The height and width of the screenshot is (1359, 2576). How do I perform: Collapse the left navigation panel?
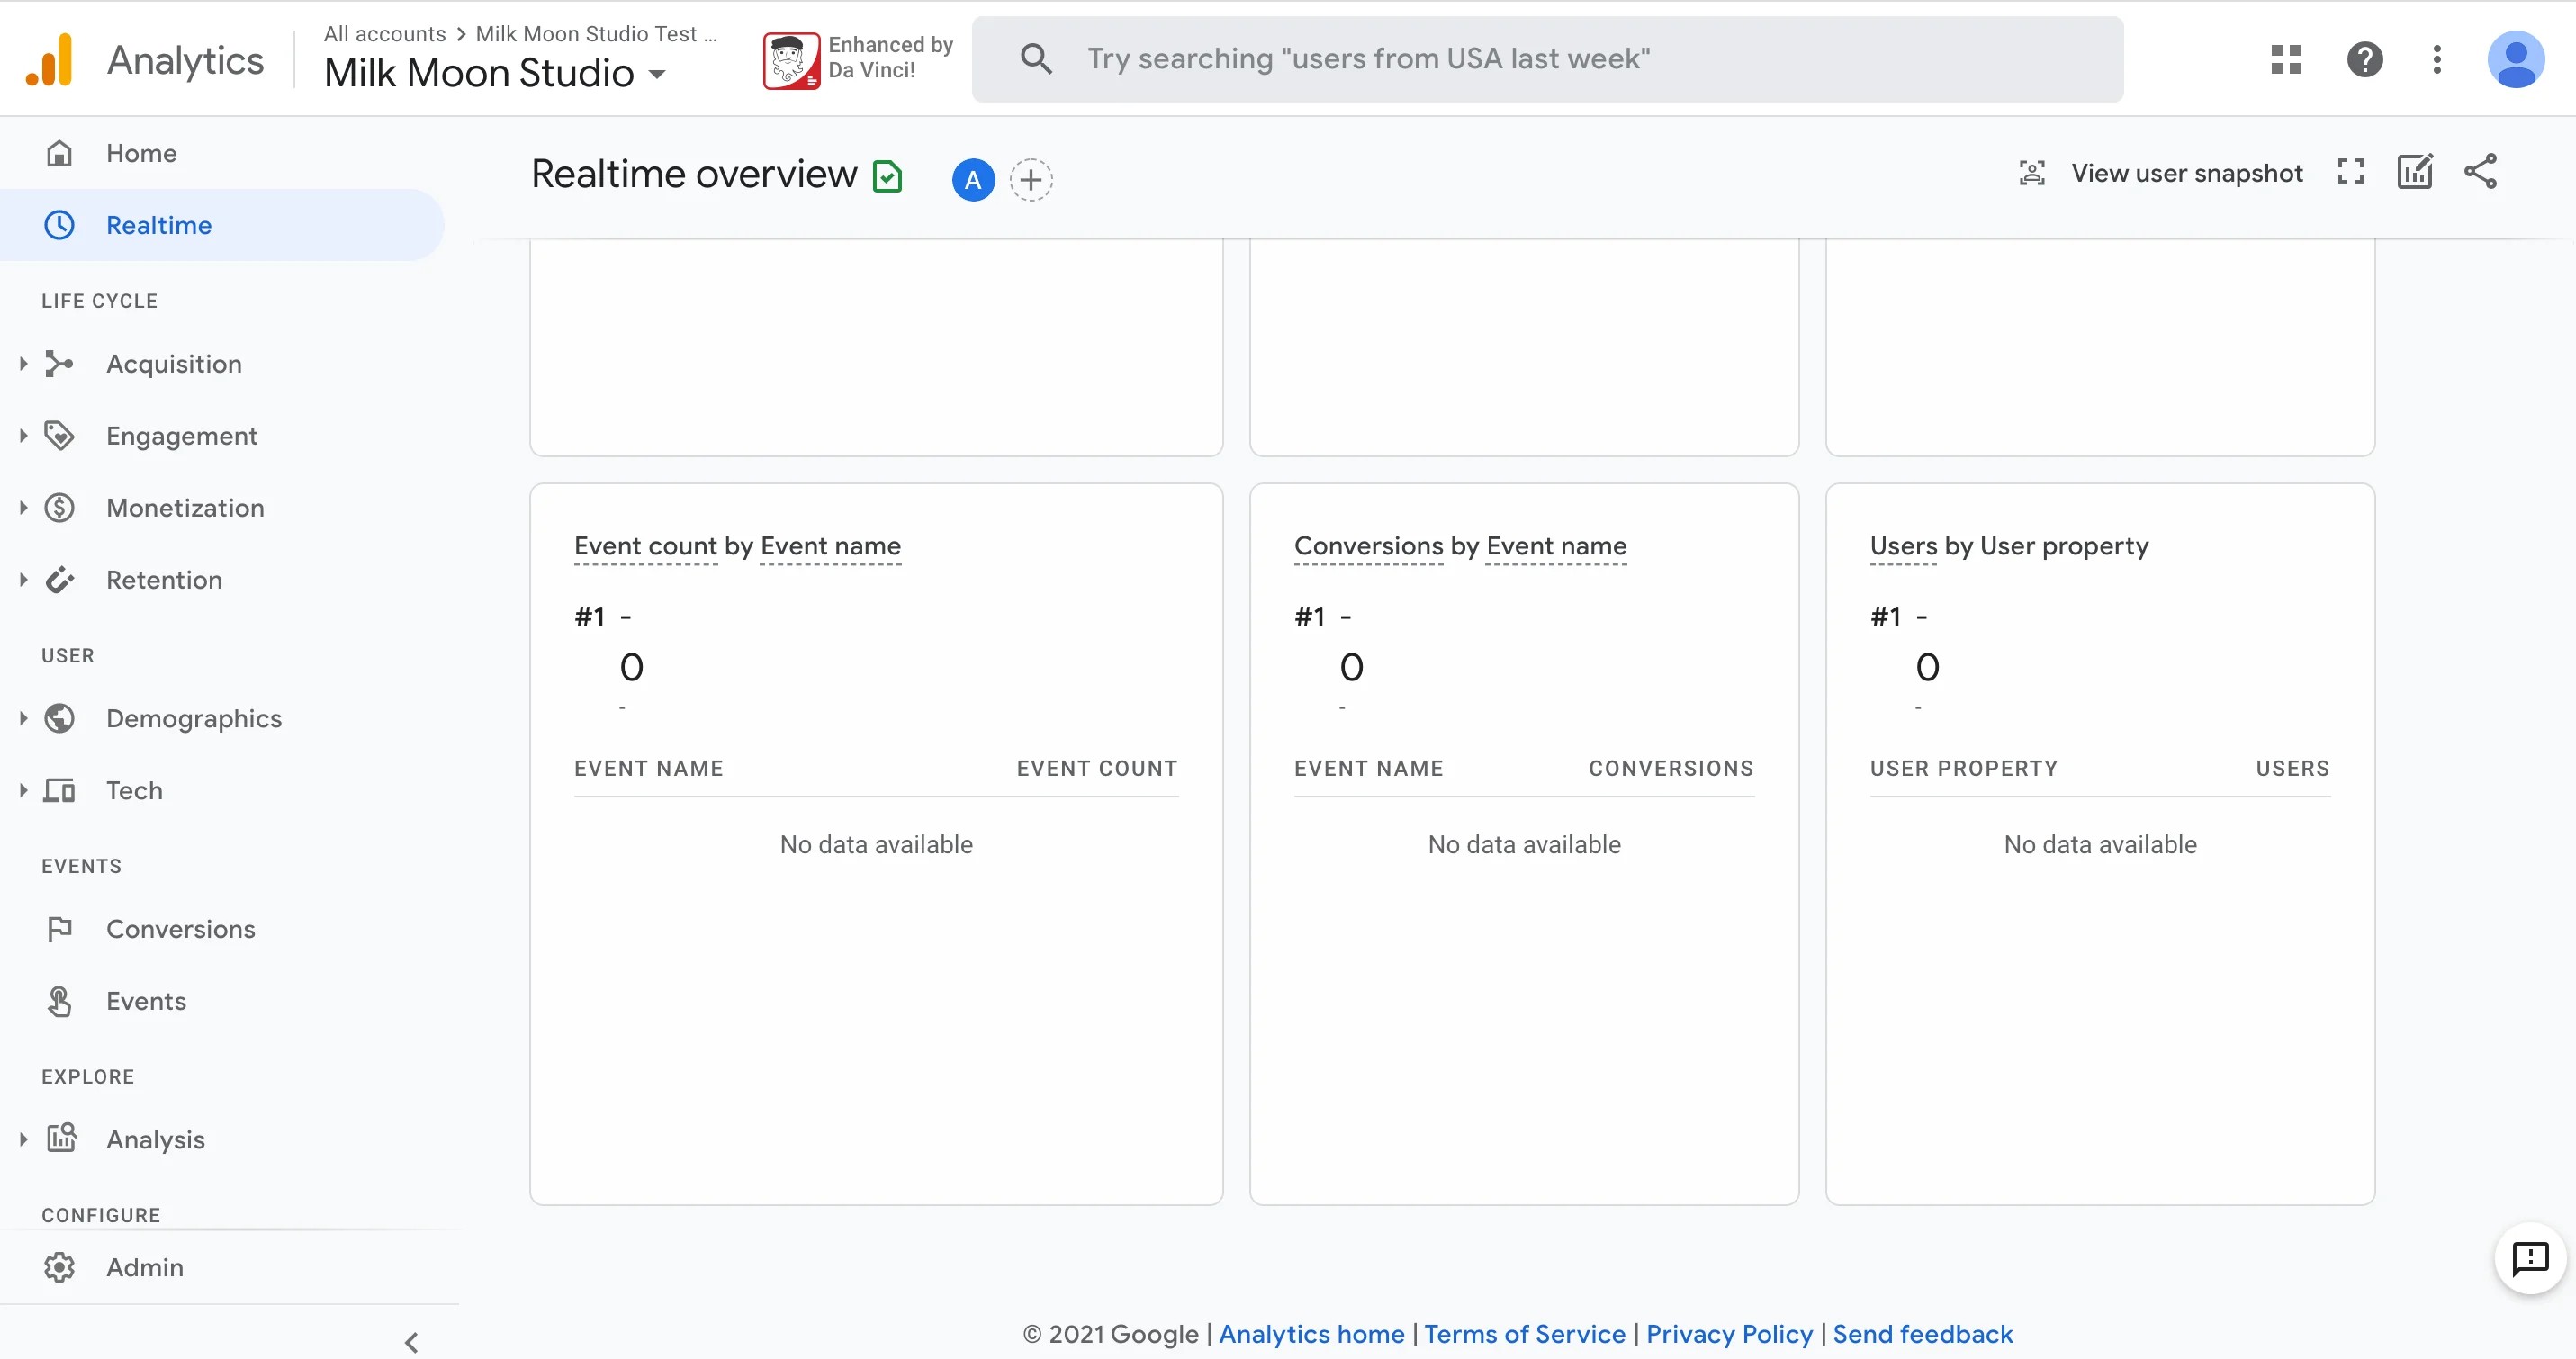(411, 1342)
